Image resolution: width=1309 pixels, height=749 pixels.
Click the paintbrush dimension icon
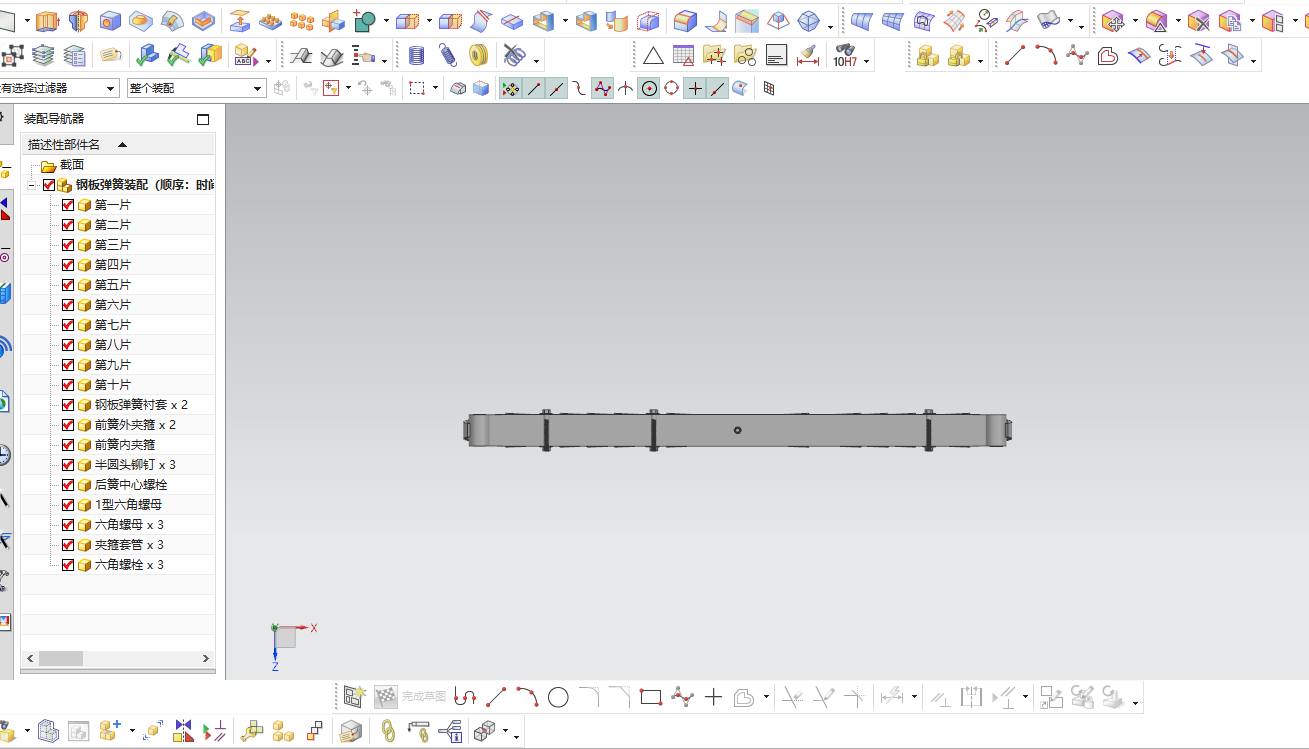pyautogui.click(x=808, y=56)
